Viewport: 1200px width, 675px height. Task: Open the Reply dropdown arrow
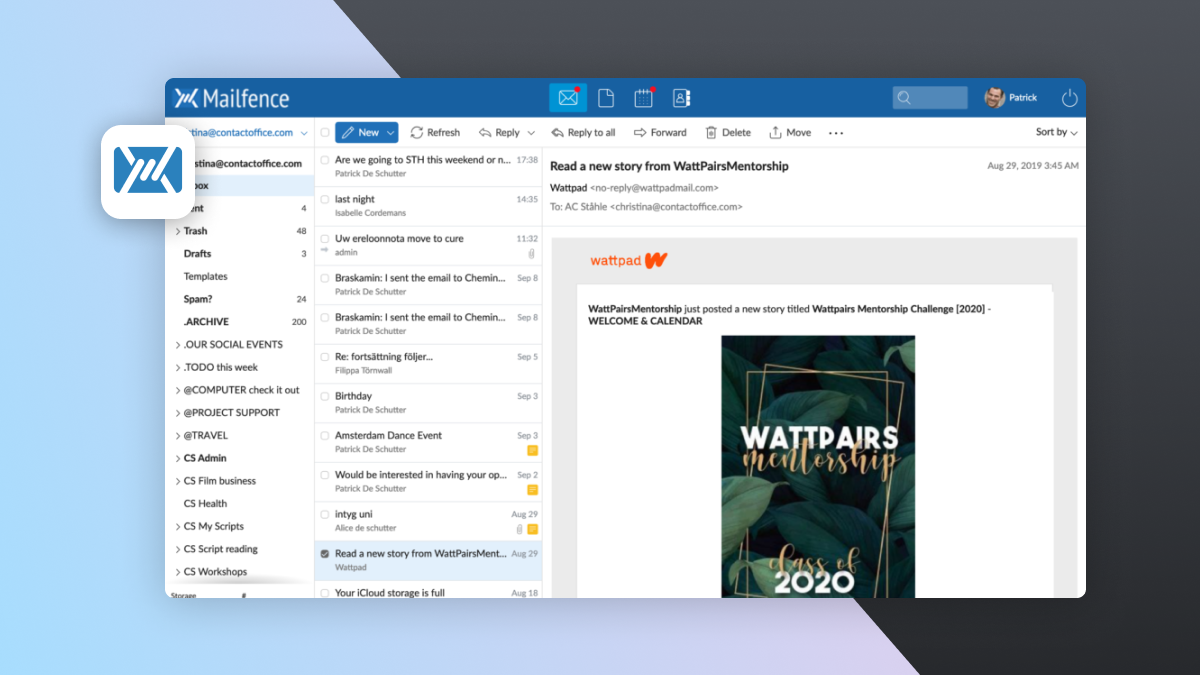pyautogui.click(x=531, y=132)
